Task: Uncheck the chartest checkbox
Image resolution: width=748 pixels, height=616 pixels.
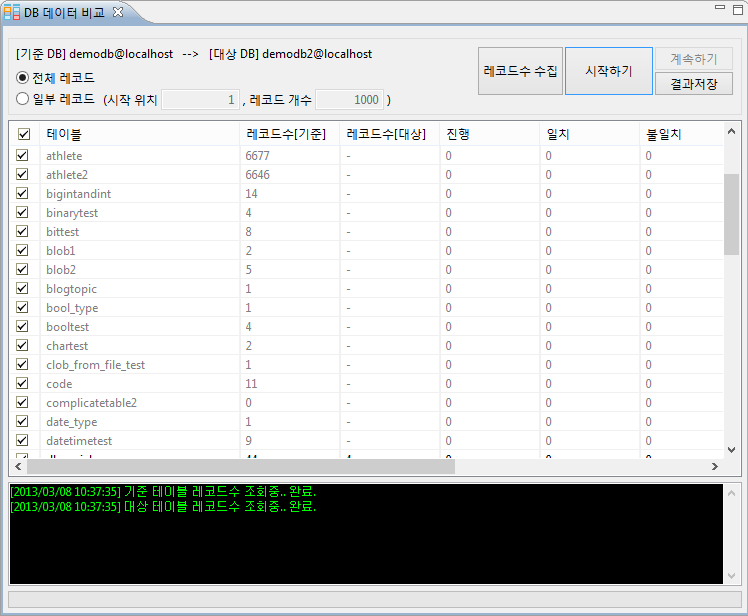Action: [x=22, y=345]
